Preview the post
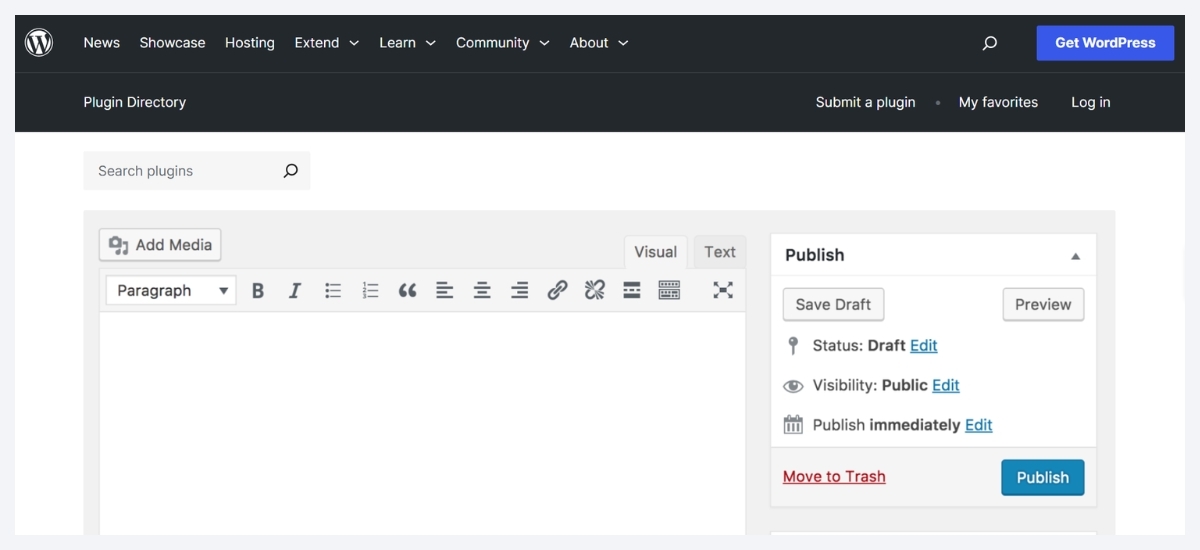The height and width of the screenshot is (550, 1200). pos(1043,305)
